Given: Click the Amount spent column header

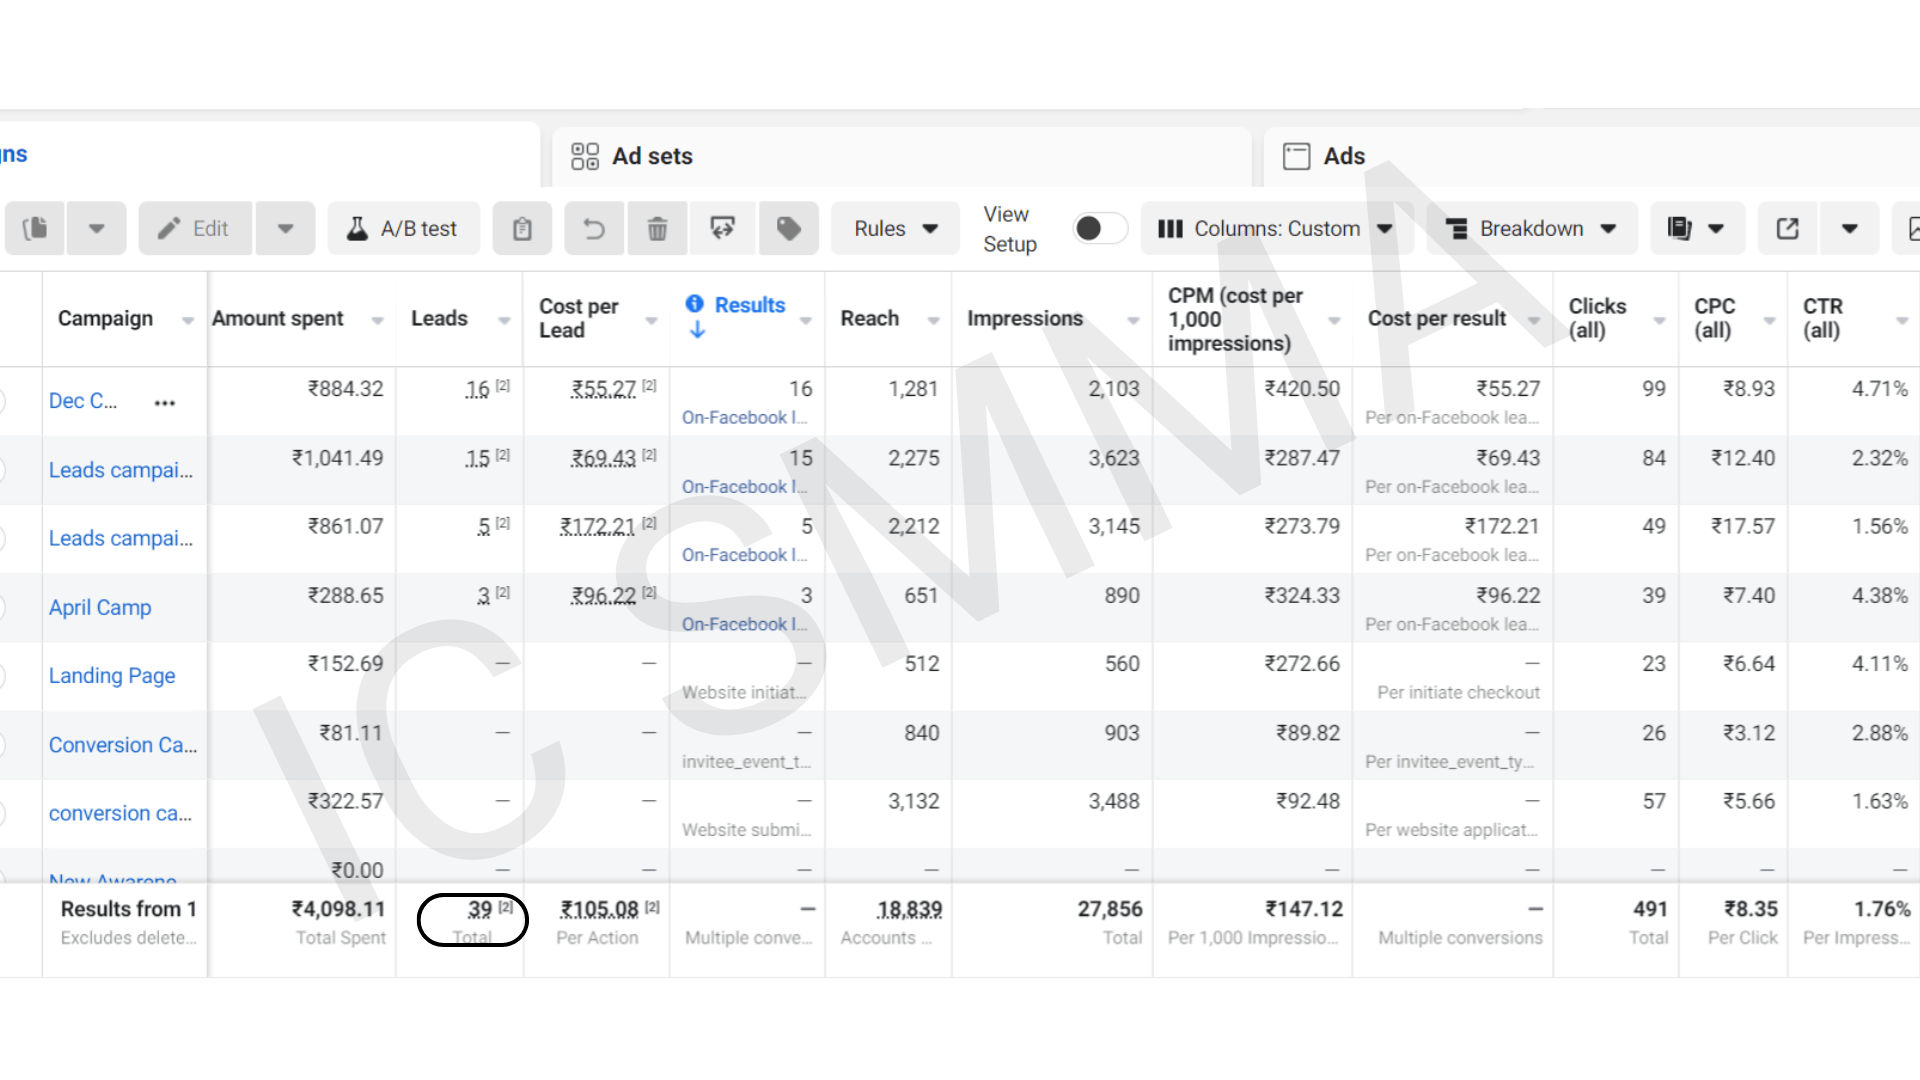Looking at the screenshot, I should pos(277,319).
